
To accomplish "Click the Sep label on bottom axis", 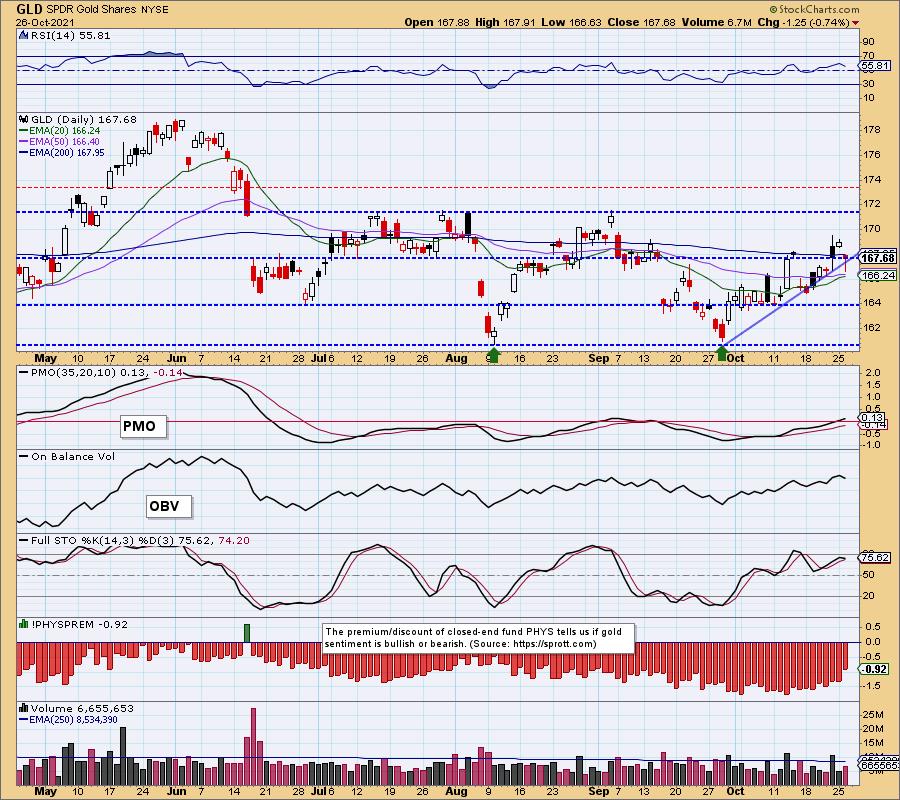I will click(599, 791).
